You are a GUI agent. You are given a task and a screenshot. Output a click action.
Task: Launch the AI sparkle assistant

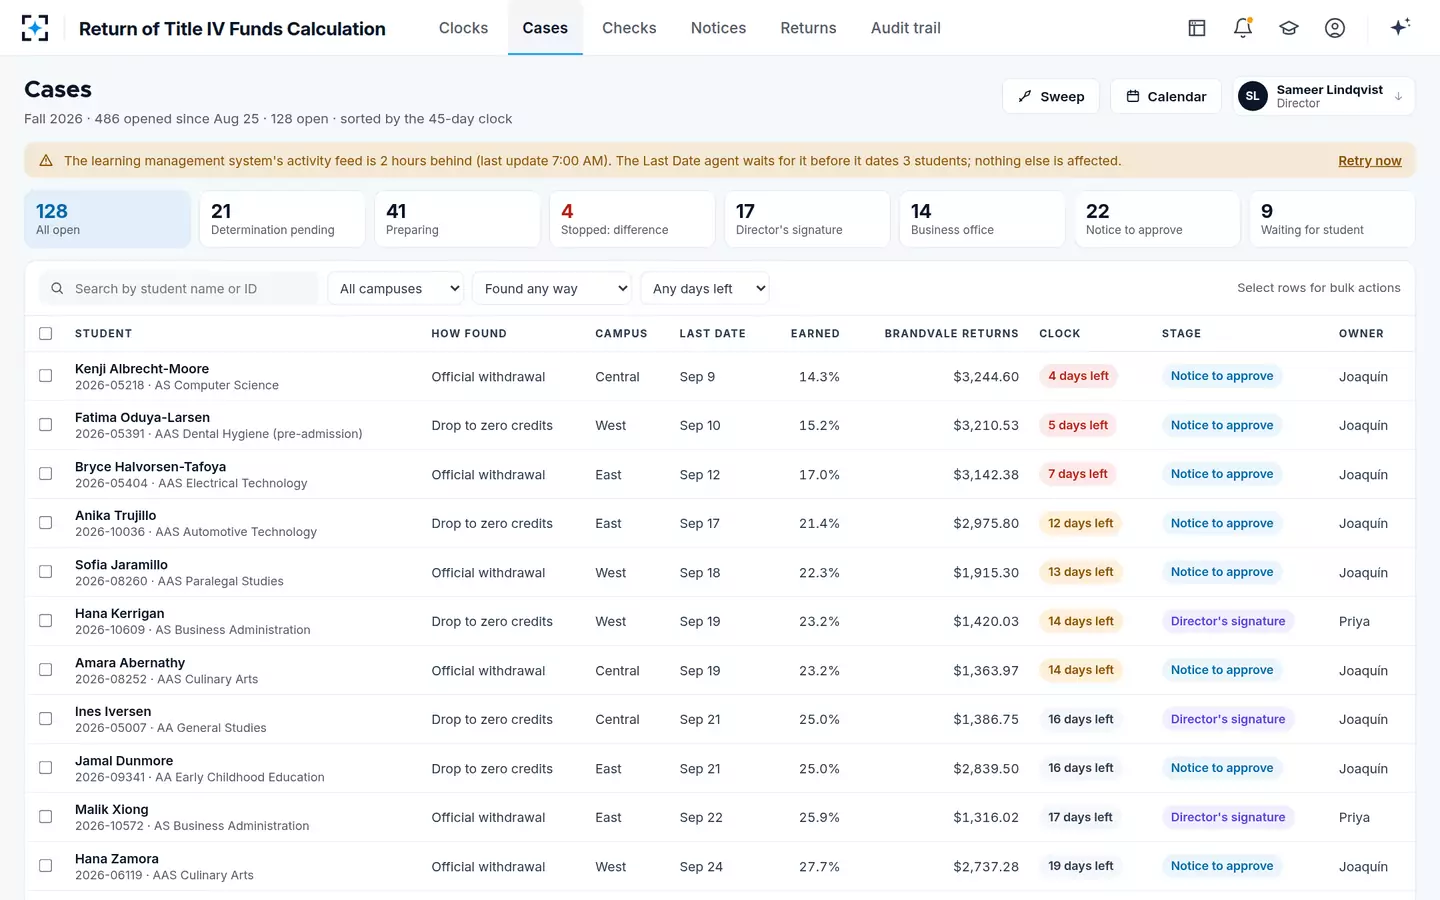tap(1400, 27)
